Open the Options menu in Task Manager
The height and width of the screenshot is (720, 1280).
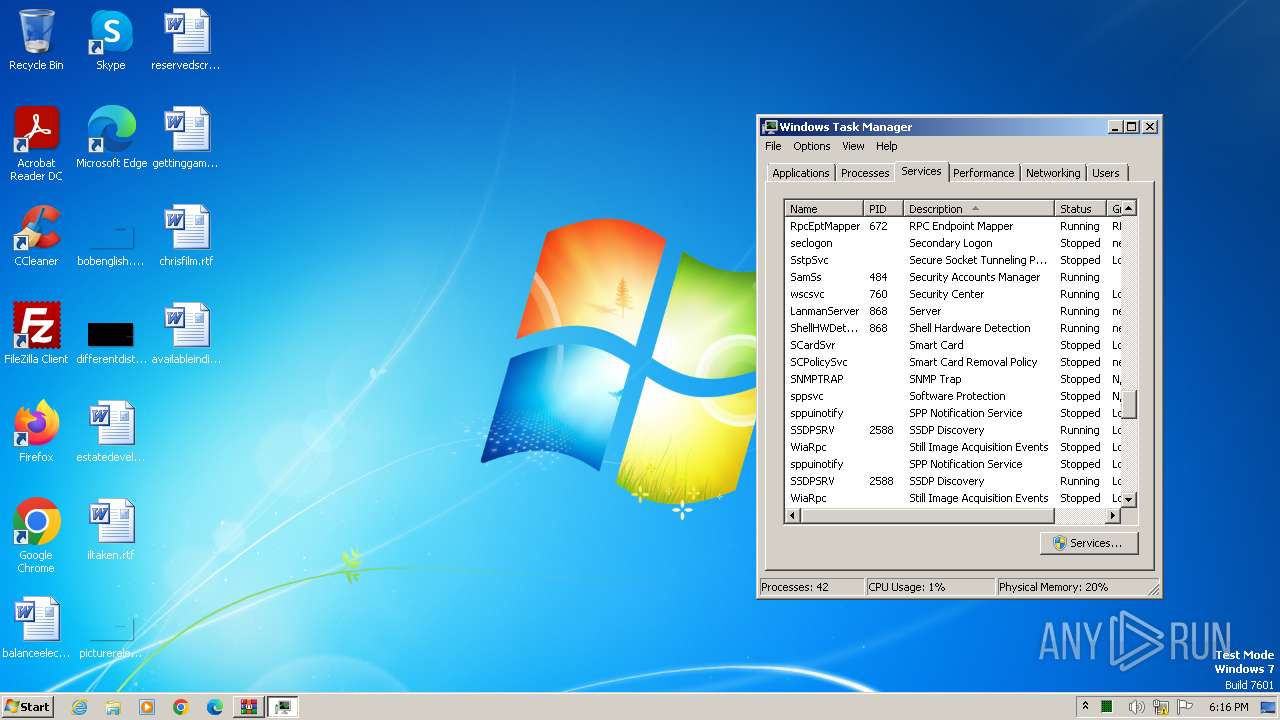812,146
